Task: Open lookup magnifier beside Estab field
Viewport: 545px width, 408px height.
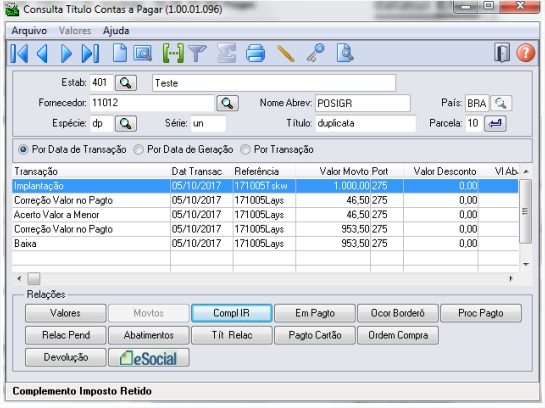Action: 125,83
